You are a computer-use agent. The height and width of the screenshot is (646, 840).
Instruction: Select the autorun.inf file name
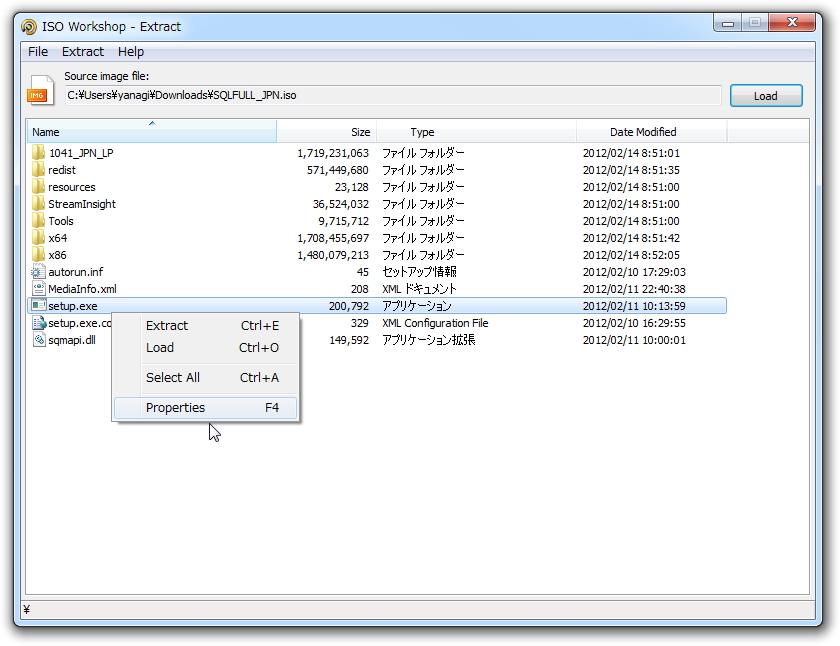[x=76, y=272]
